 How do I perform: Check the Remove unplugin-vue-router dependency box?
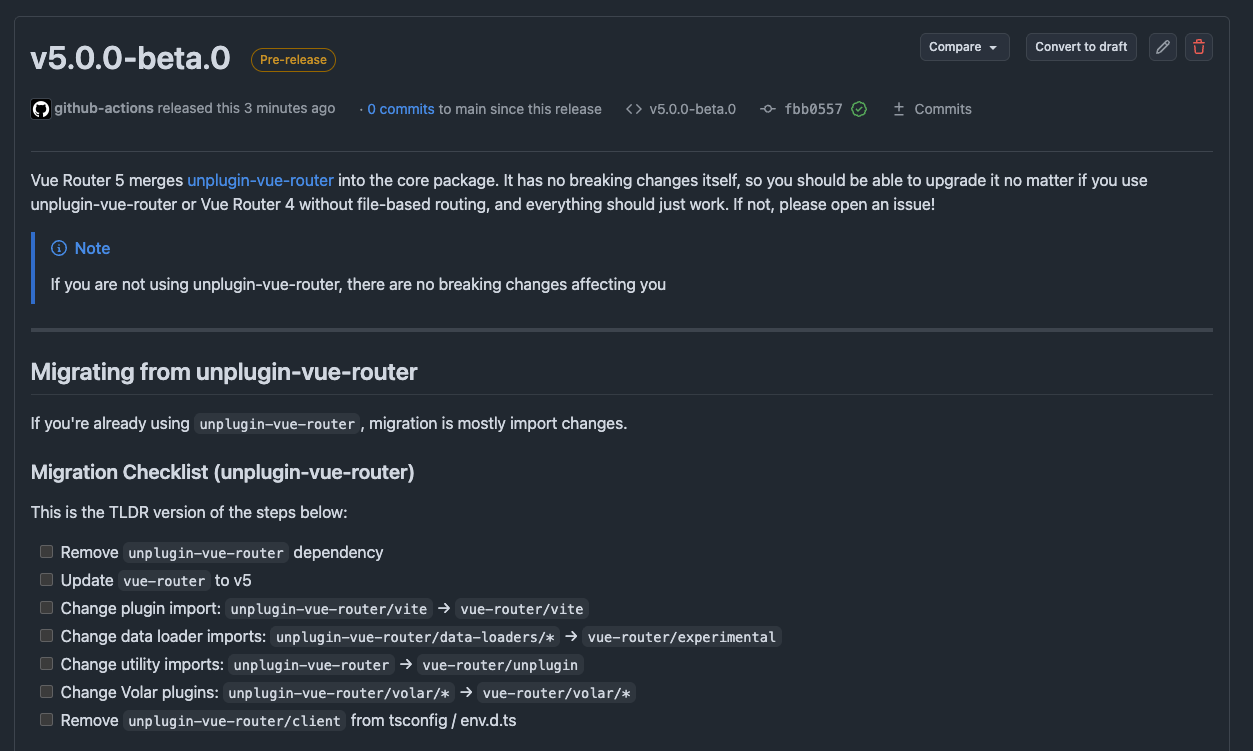click(46, 552)
